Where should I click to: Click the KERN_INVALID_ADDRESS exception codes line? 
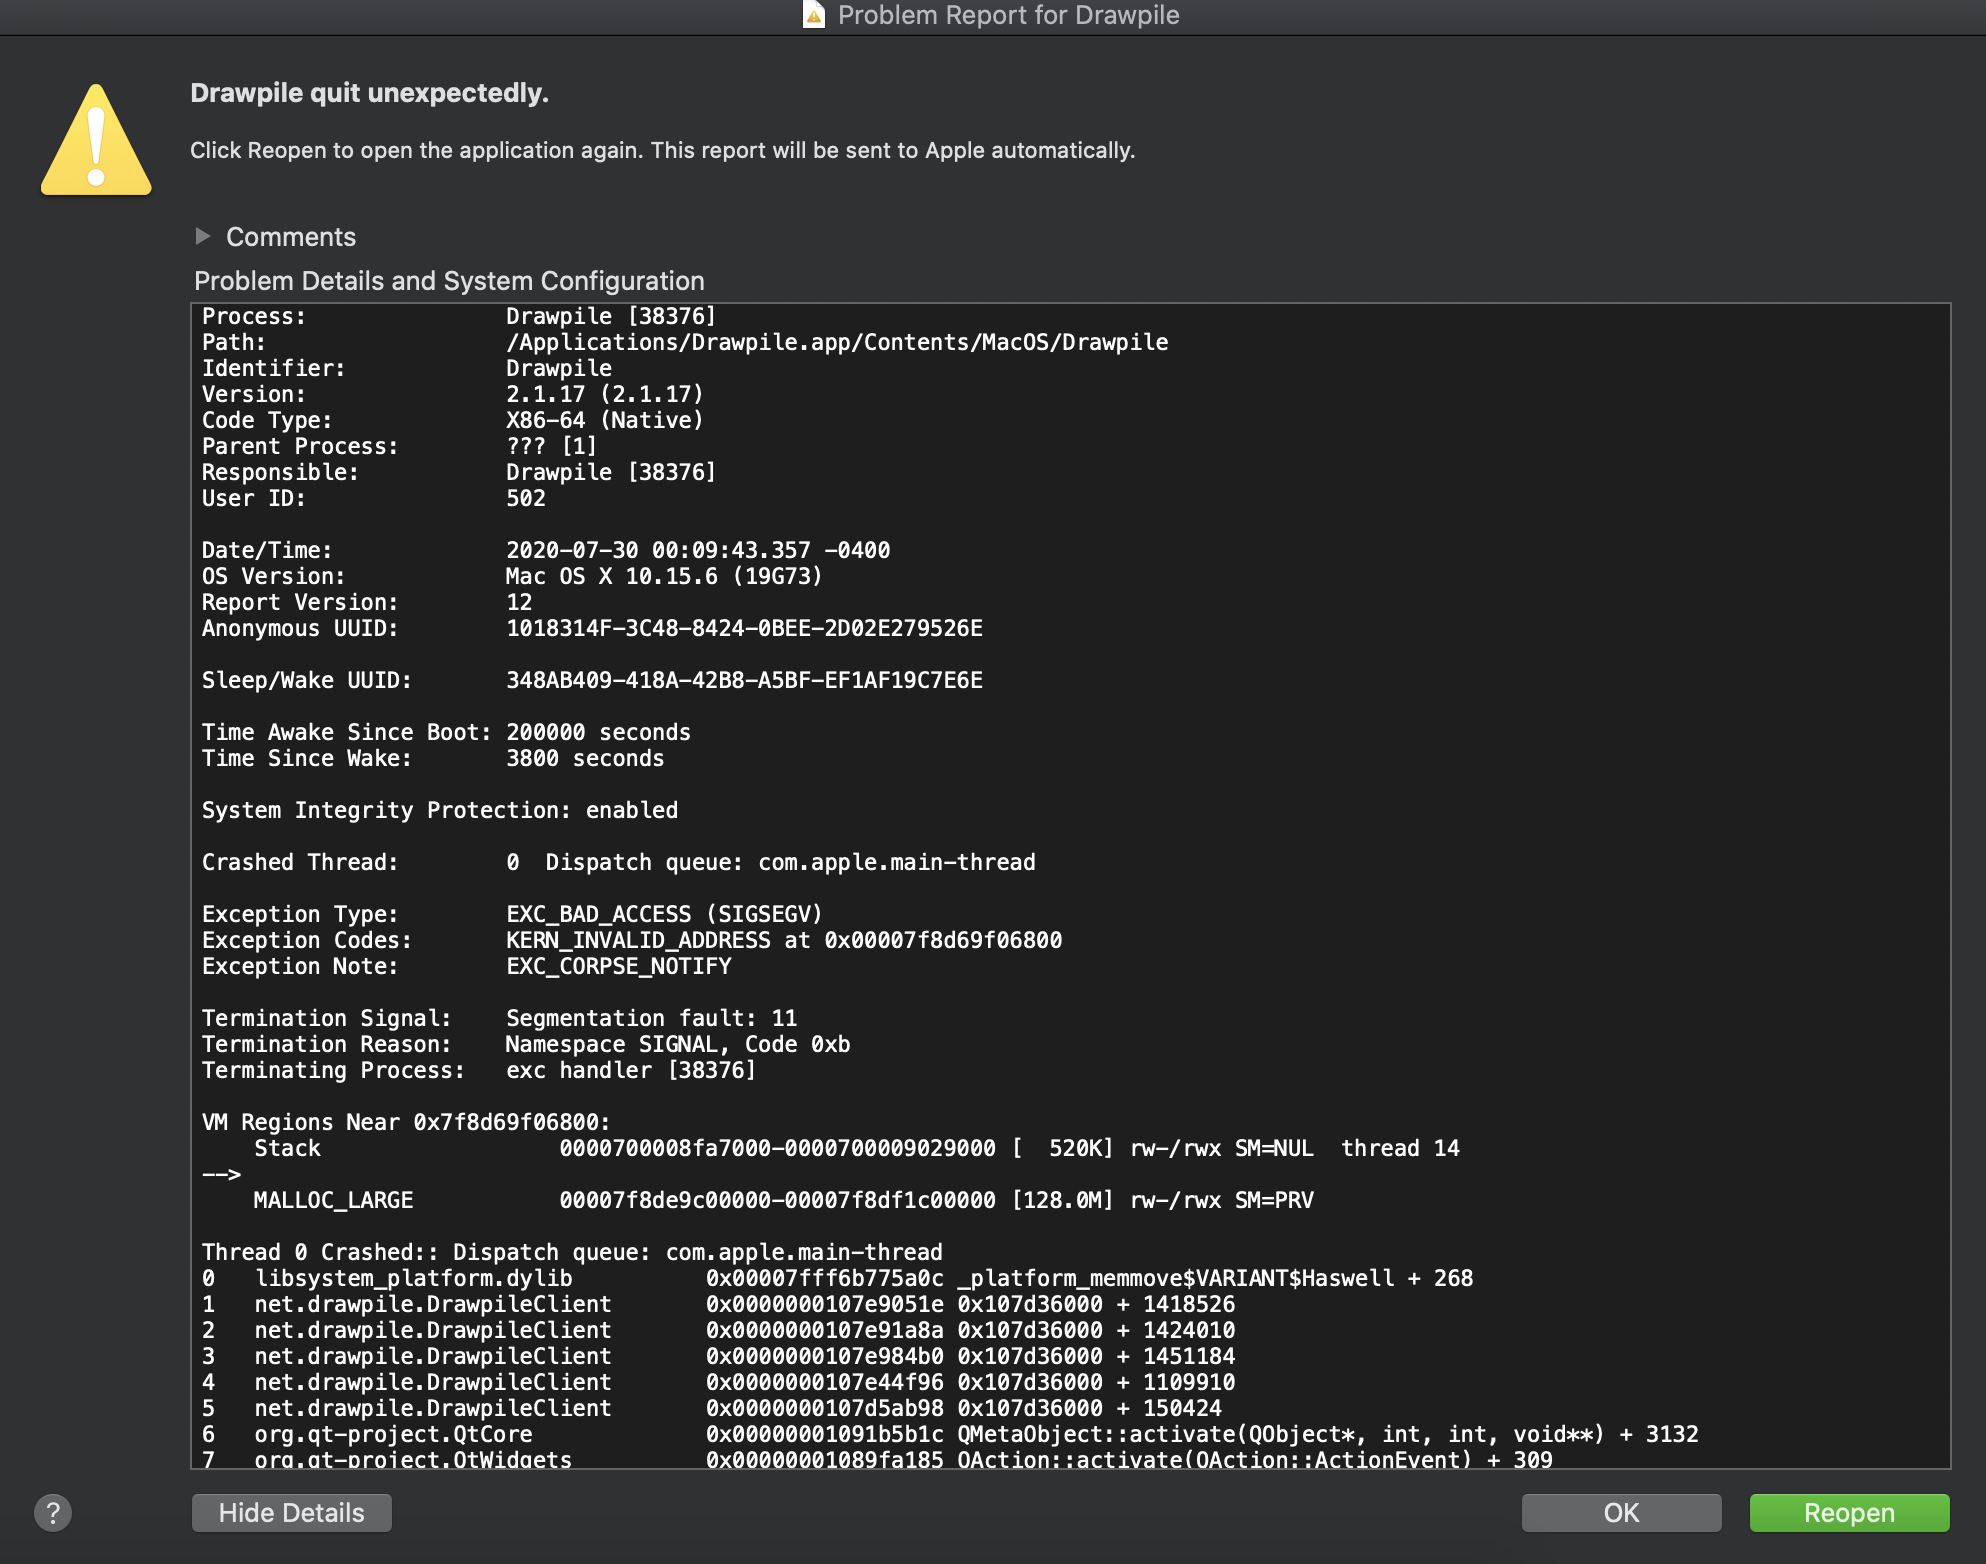coord(632,940)
